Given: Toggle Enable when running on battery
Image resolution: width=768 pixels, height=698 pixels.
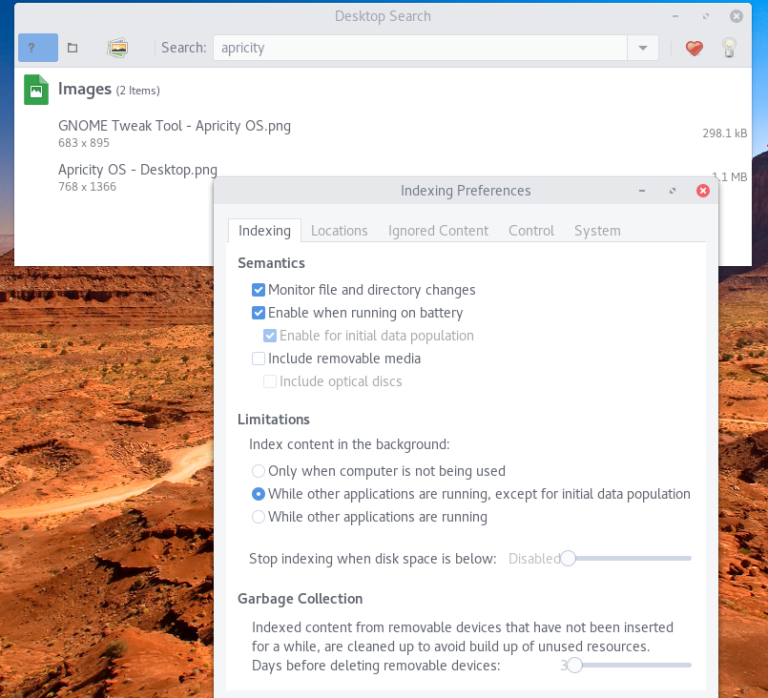Looking at the screenshot, I should (259, 313).
